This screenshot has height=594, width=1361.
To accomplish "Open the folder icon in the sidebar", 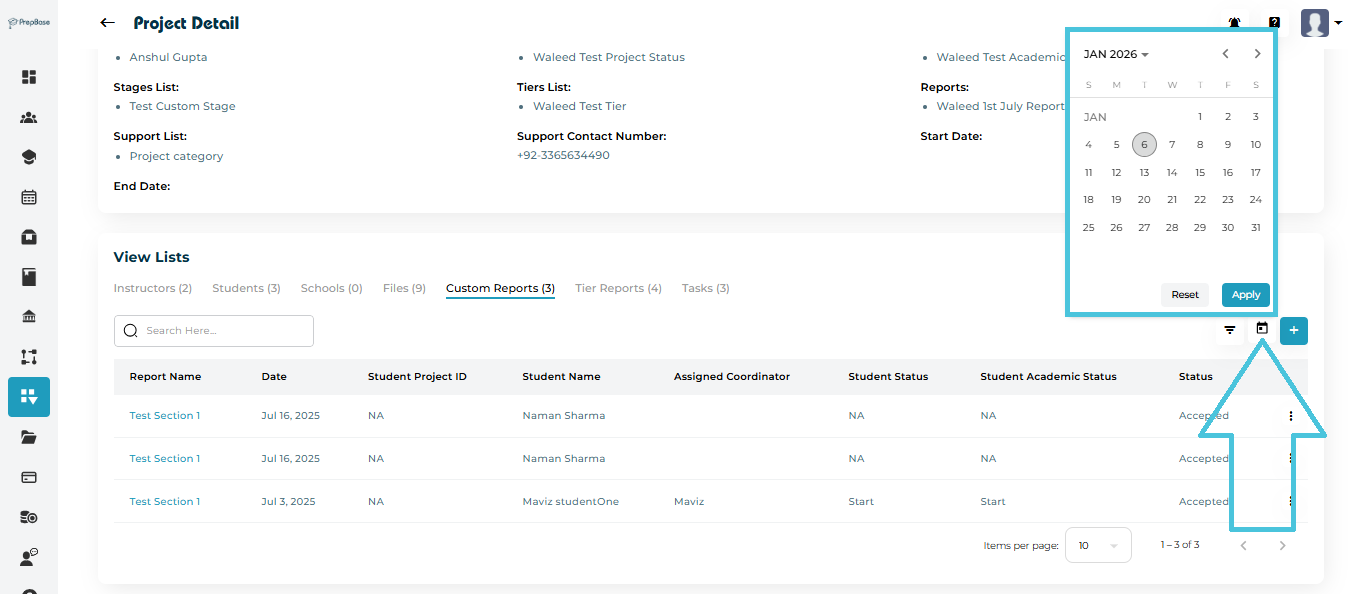I will 29,437.
